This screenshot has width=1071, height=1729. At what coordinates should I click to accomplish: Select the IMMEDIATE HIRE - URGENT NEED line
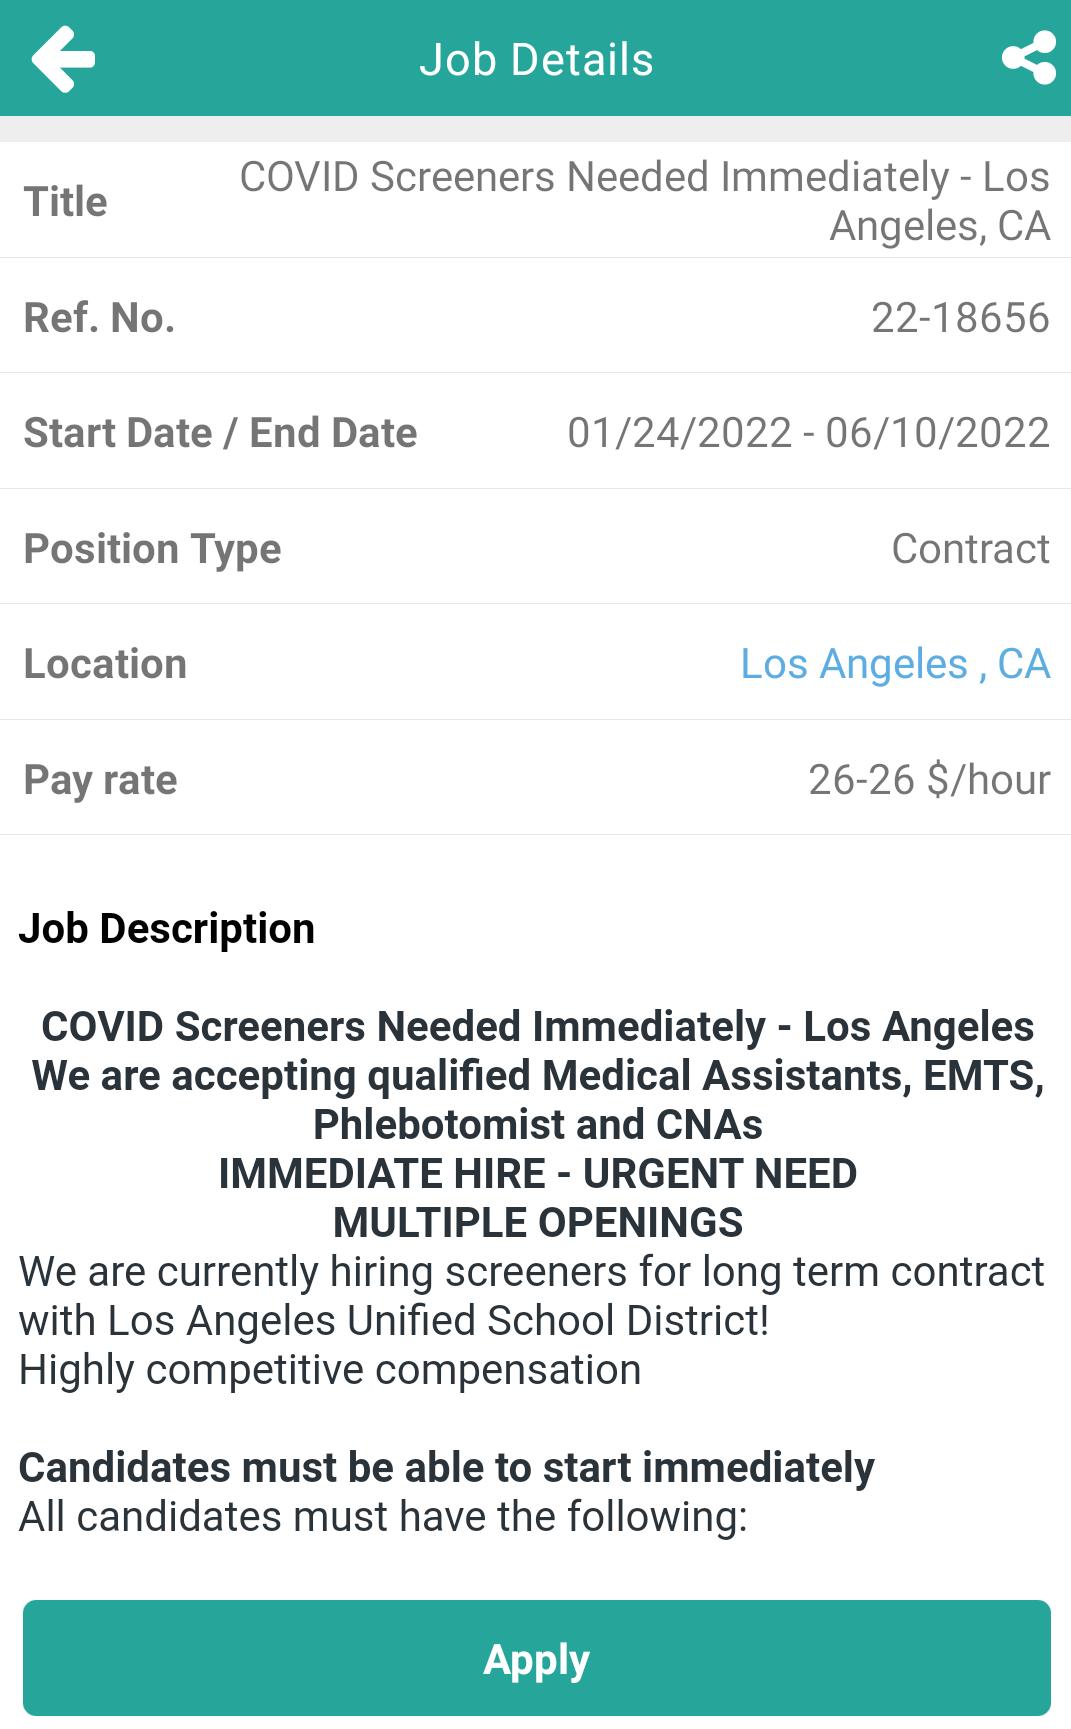pos(538,1174)
